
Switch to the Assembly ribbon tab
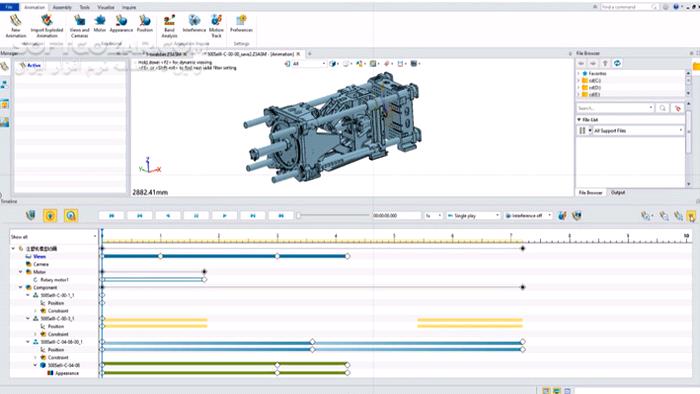pyautogui.click(x=62, y=7)
